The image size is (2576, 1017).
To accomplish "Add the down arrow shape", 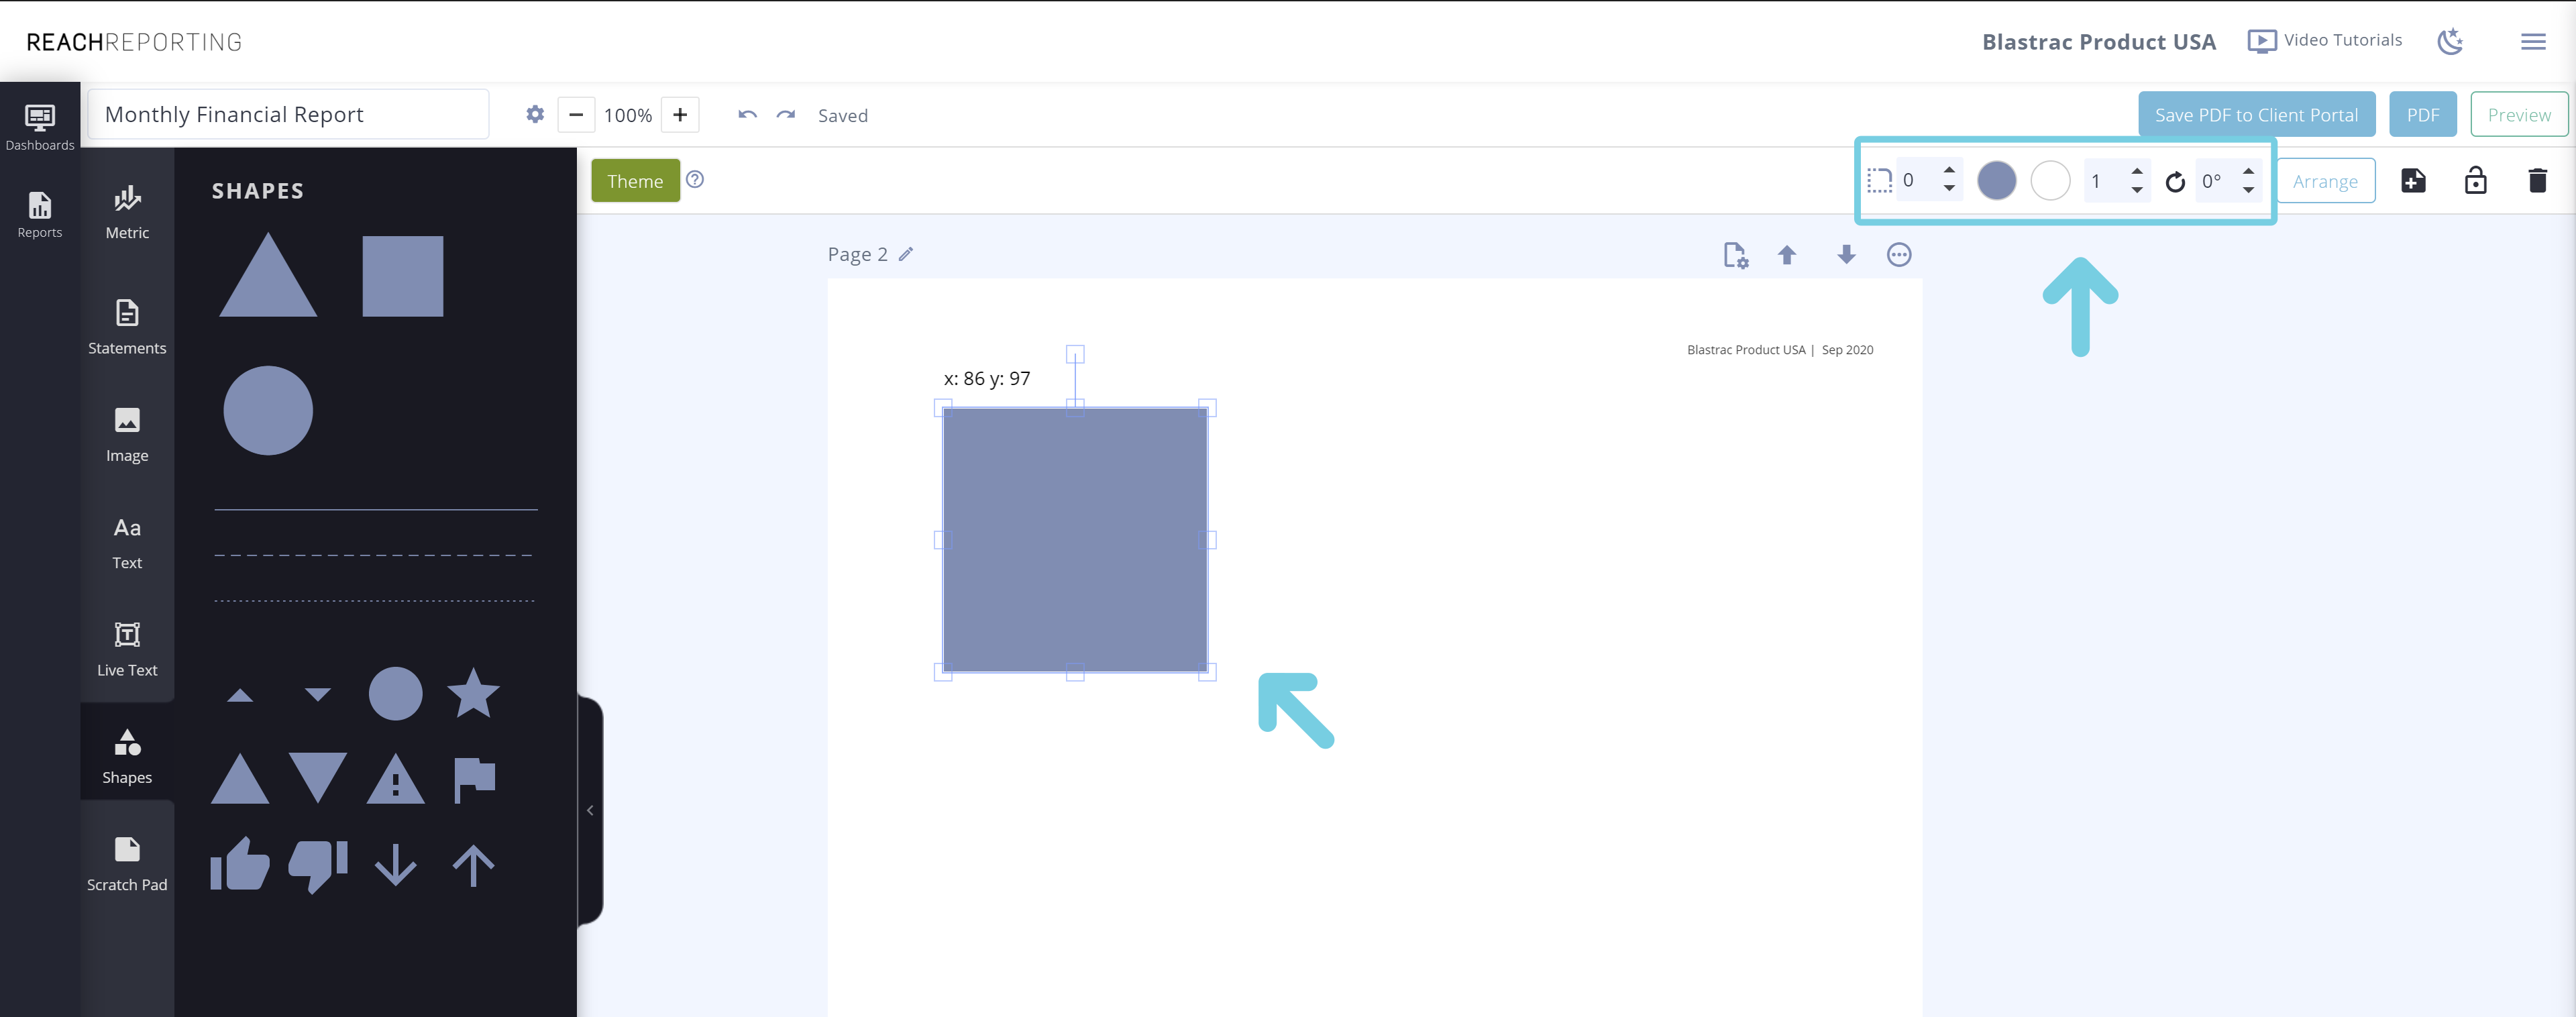I will (x=395, y=865).
